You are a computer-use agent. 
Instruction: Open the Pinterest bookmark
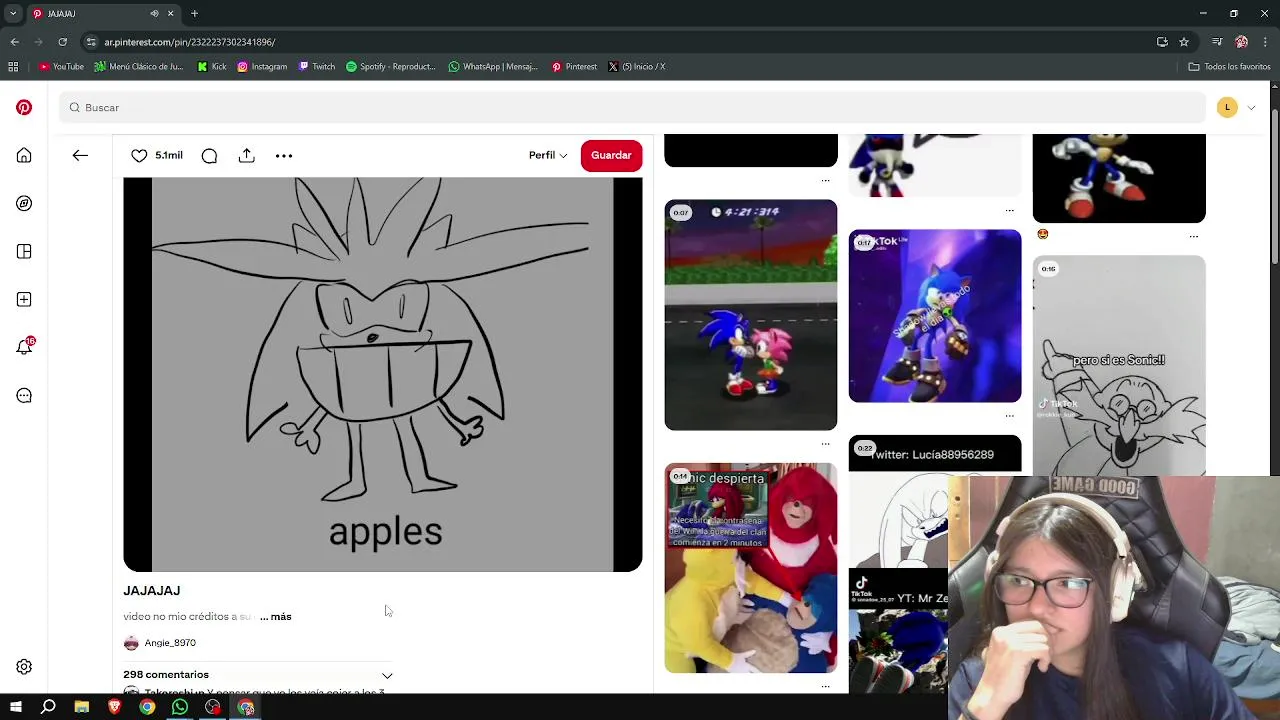(574, 67)
